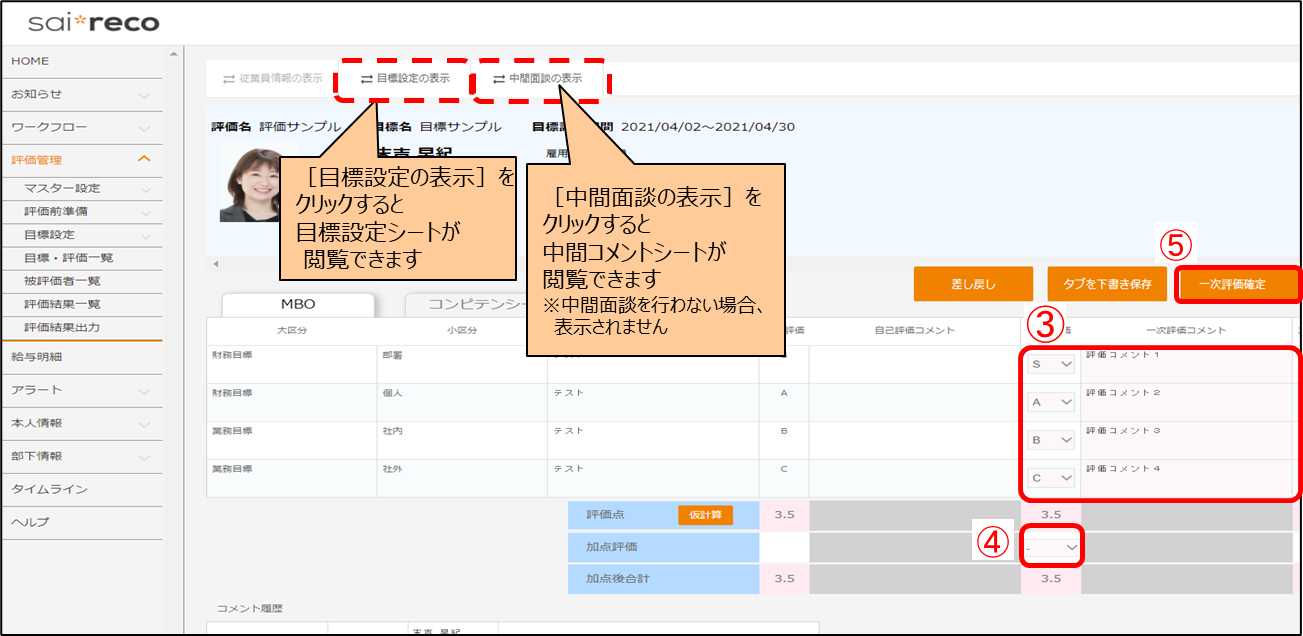Expand the お知らせ sidebar chevron
Screen dimensions: 1303x636
pos(144,95)
